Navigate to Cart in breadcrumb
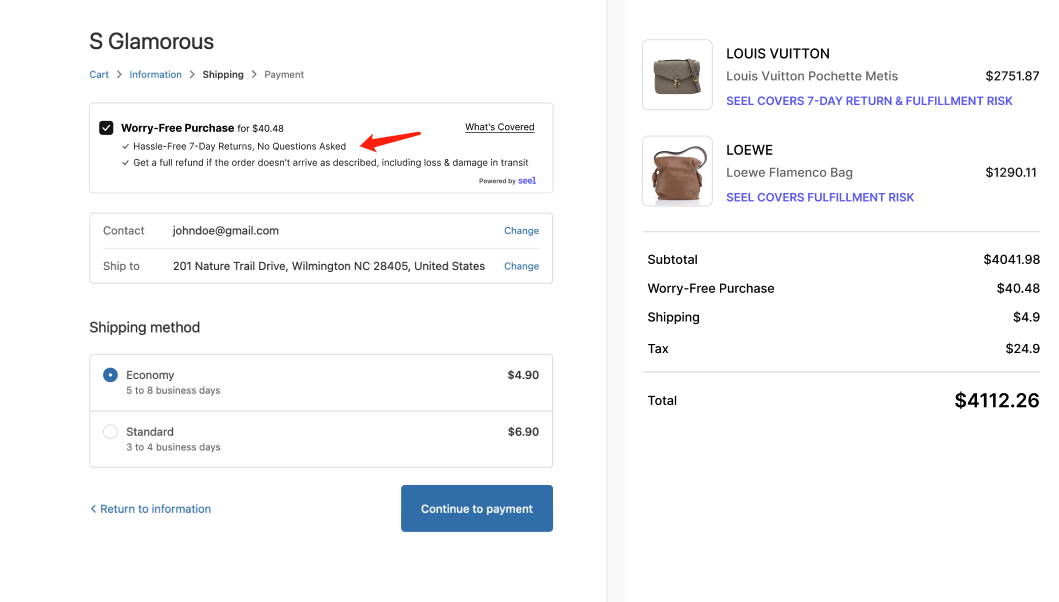 99,75
